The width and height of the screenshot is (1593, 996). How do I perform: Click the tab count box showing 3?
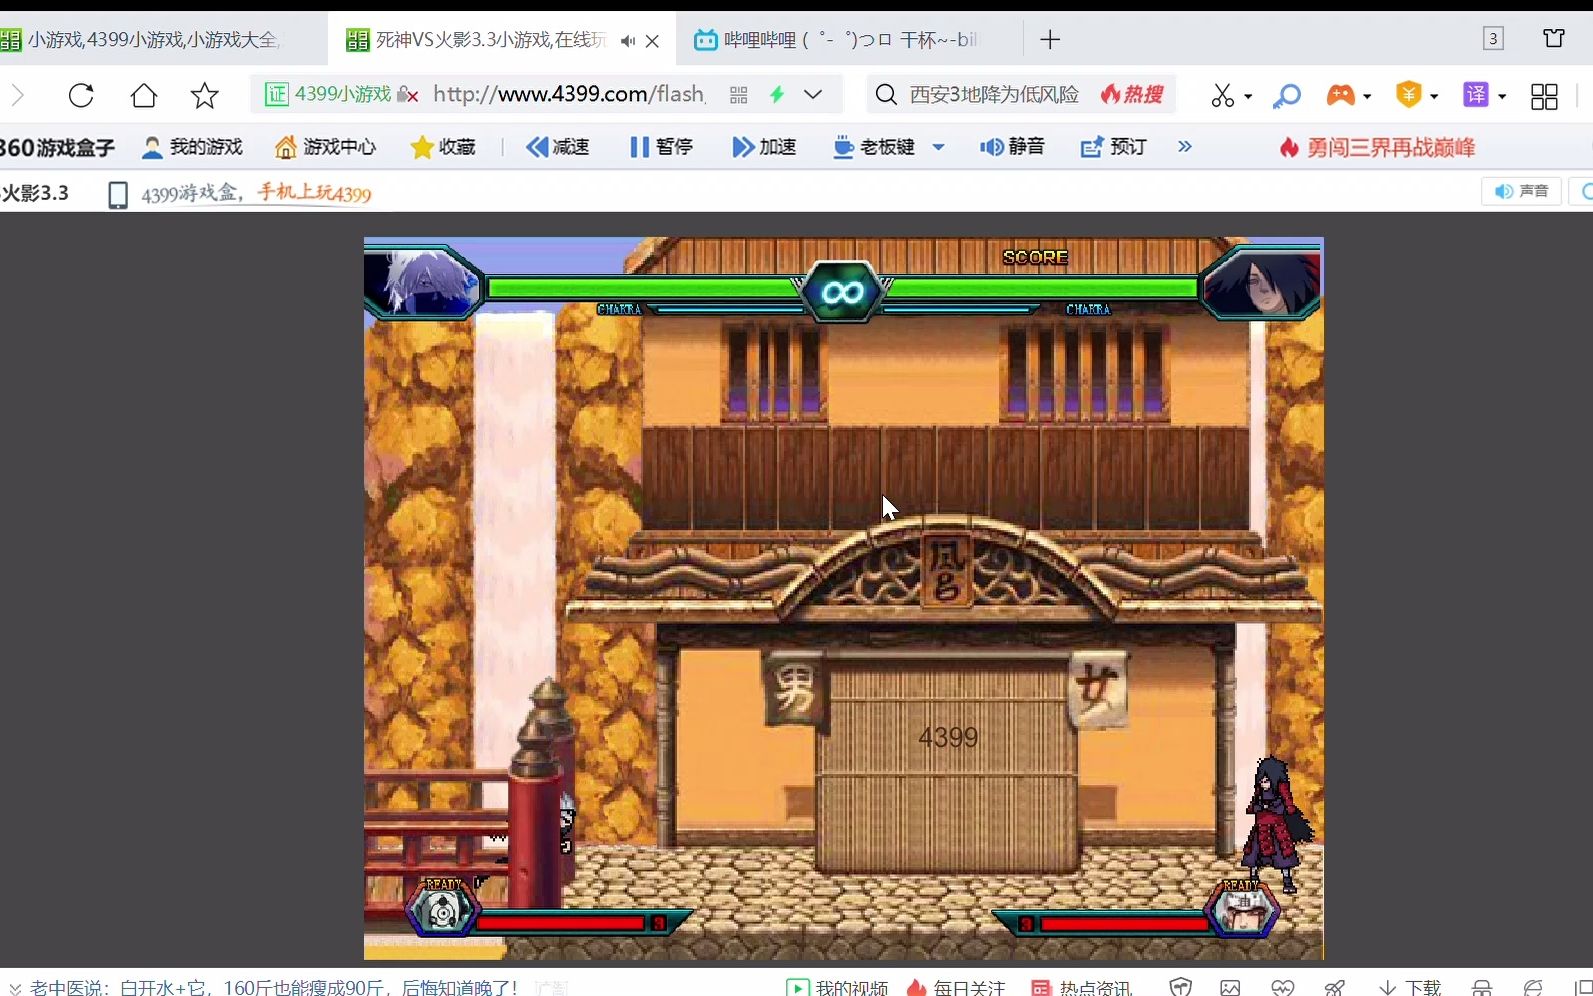coord(1493,39)
